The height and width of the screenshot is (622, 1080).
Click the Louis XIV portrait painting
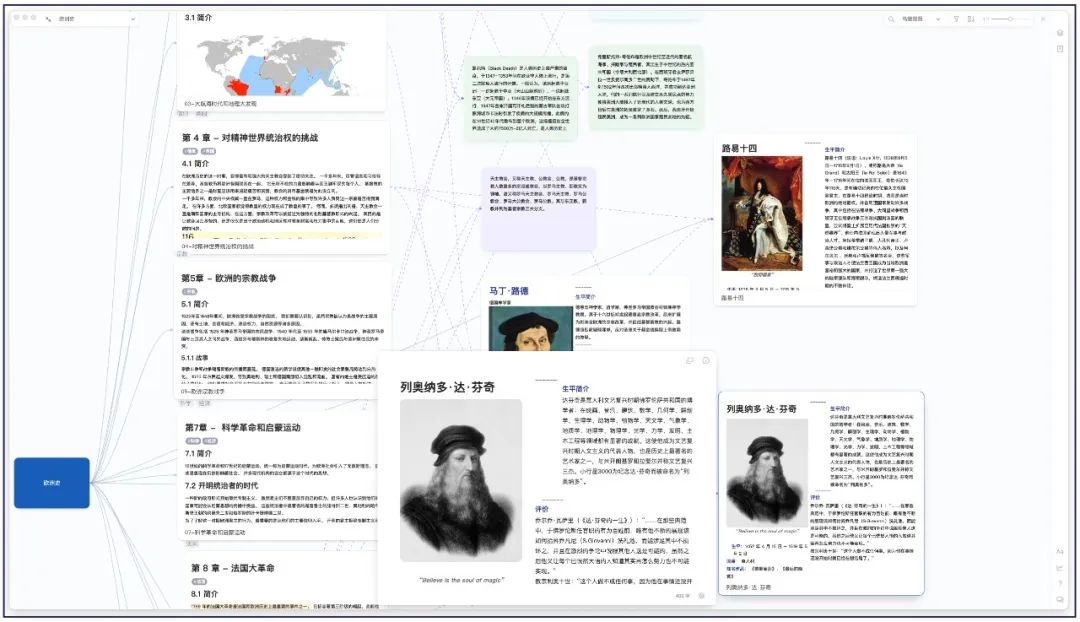pos(762,214)
